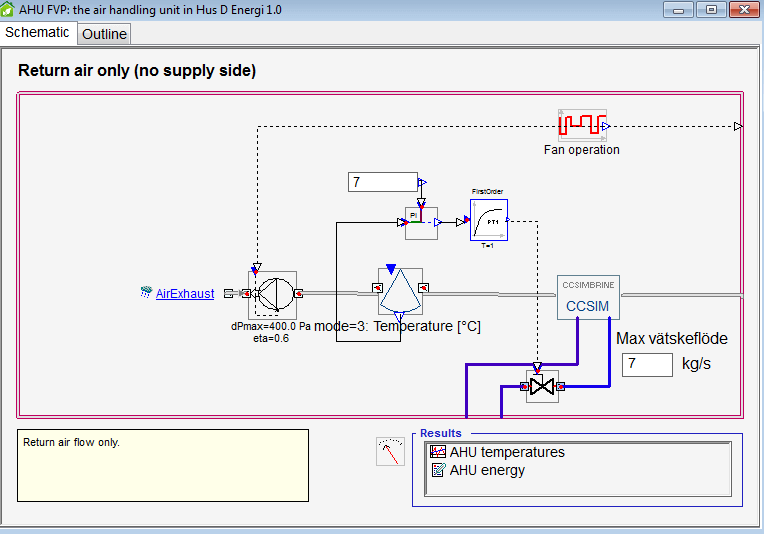The image size is (764, 534).
Task: Select the exhaust fan component icon
Action: (274, 293)
